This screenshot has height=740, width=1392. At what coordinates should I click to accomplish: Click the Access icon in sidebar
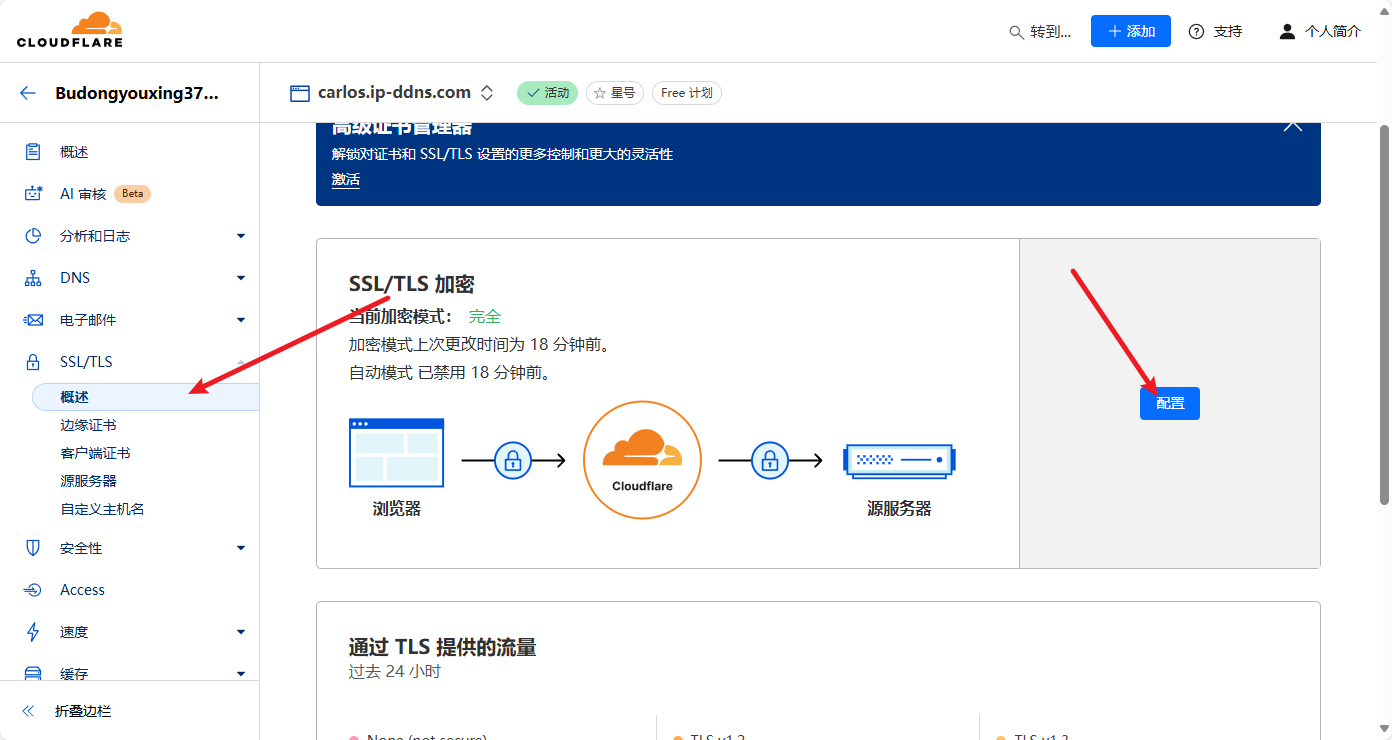33,590
